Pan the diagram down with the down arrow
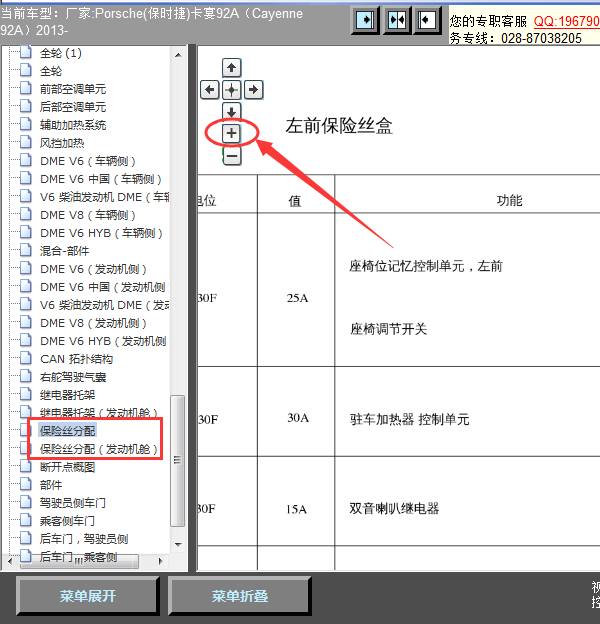This screenshot has width=600, height=624. tap(231, 111)
